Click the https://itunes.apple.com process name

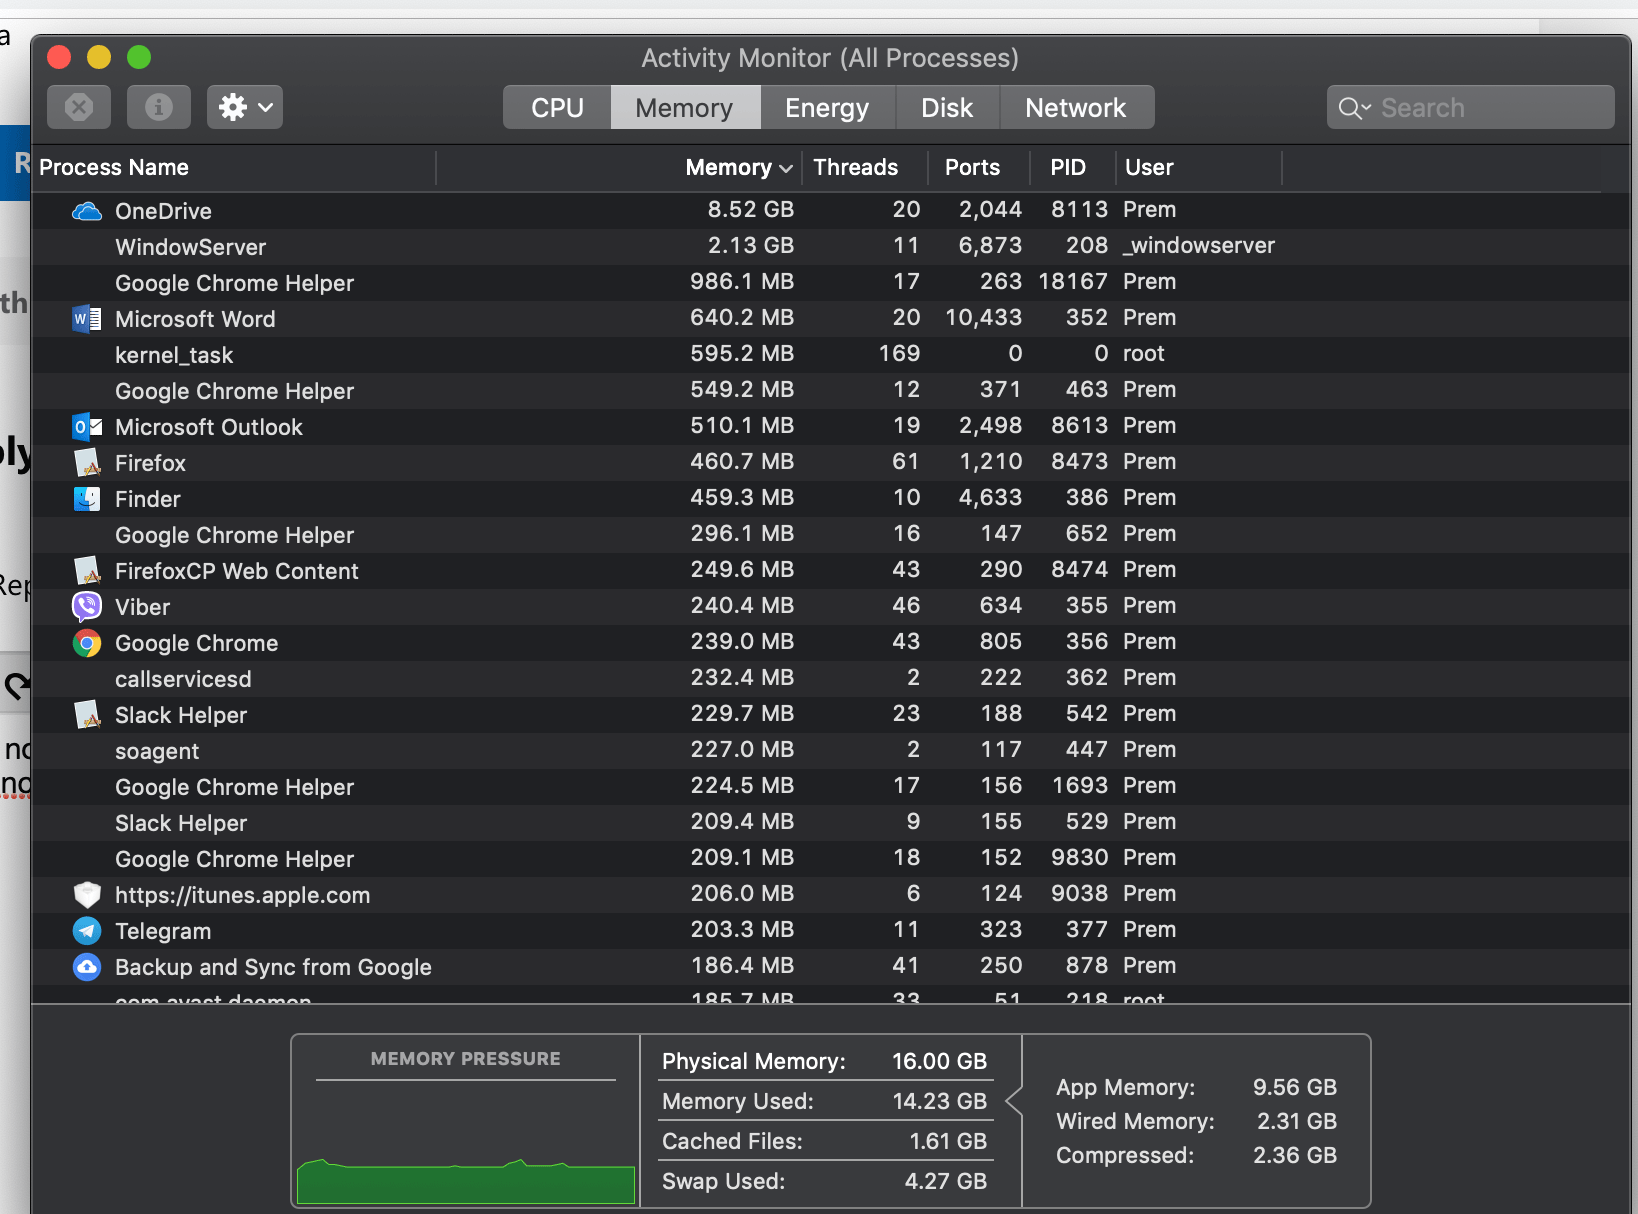pos(242,895)
